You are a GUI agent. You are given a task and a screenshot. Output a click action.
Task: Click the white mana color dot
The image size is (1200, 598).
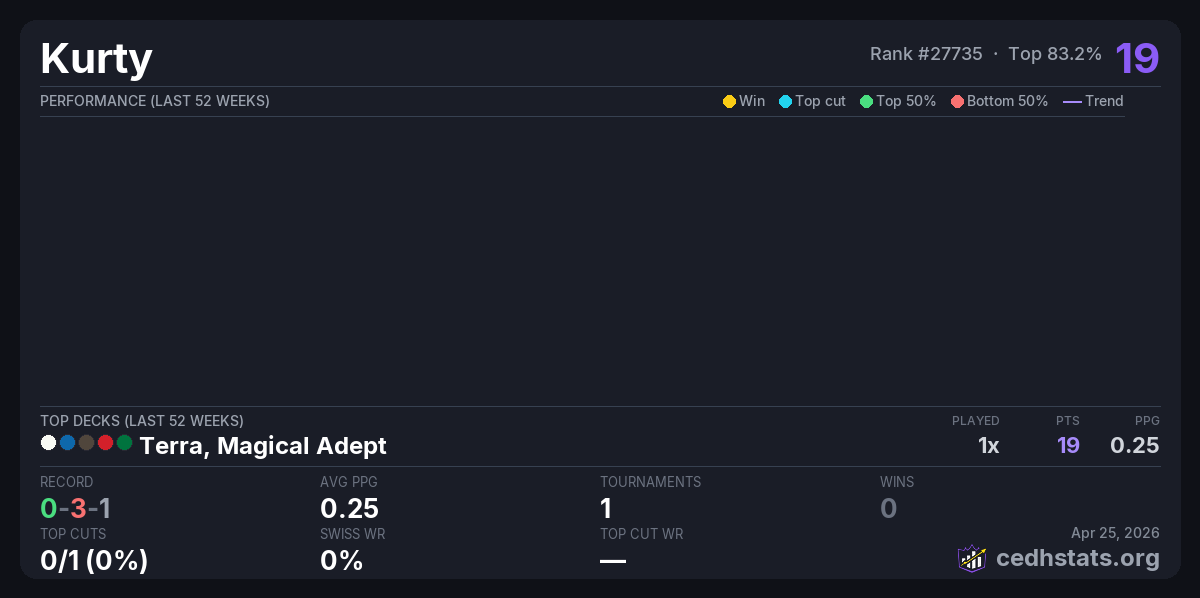coord(48,442)
